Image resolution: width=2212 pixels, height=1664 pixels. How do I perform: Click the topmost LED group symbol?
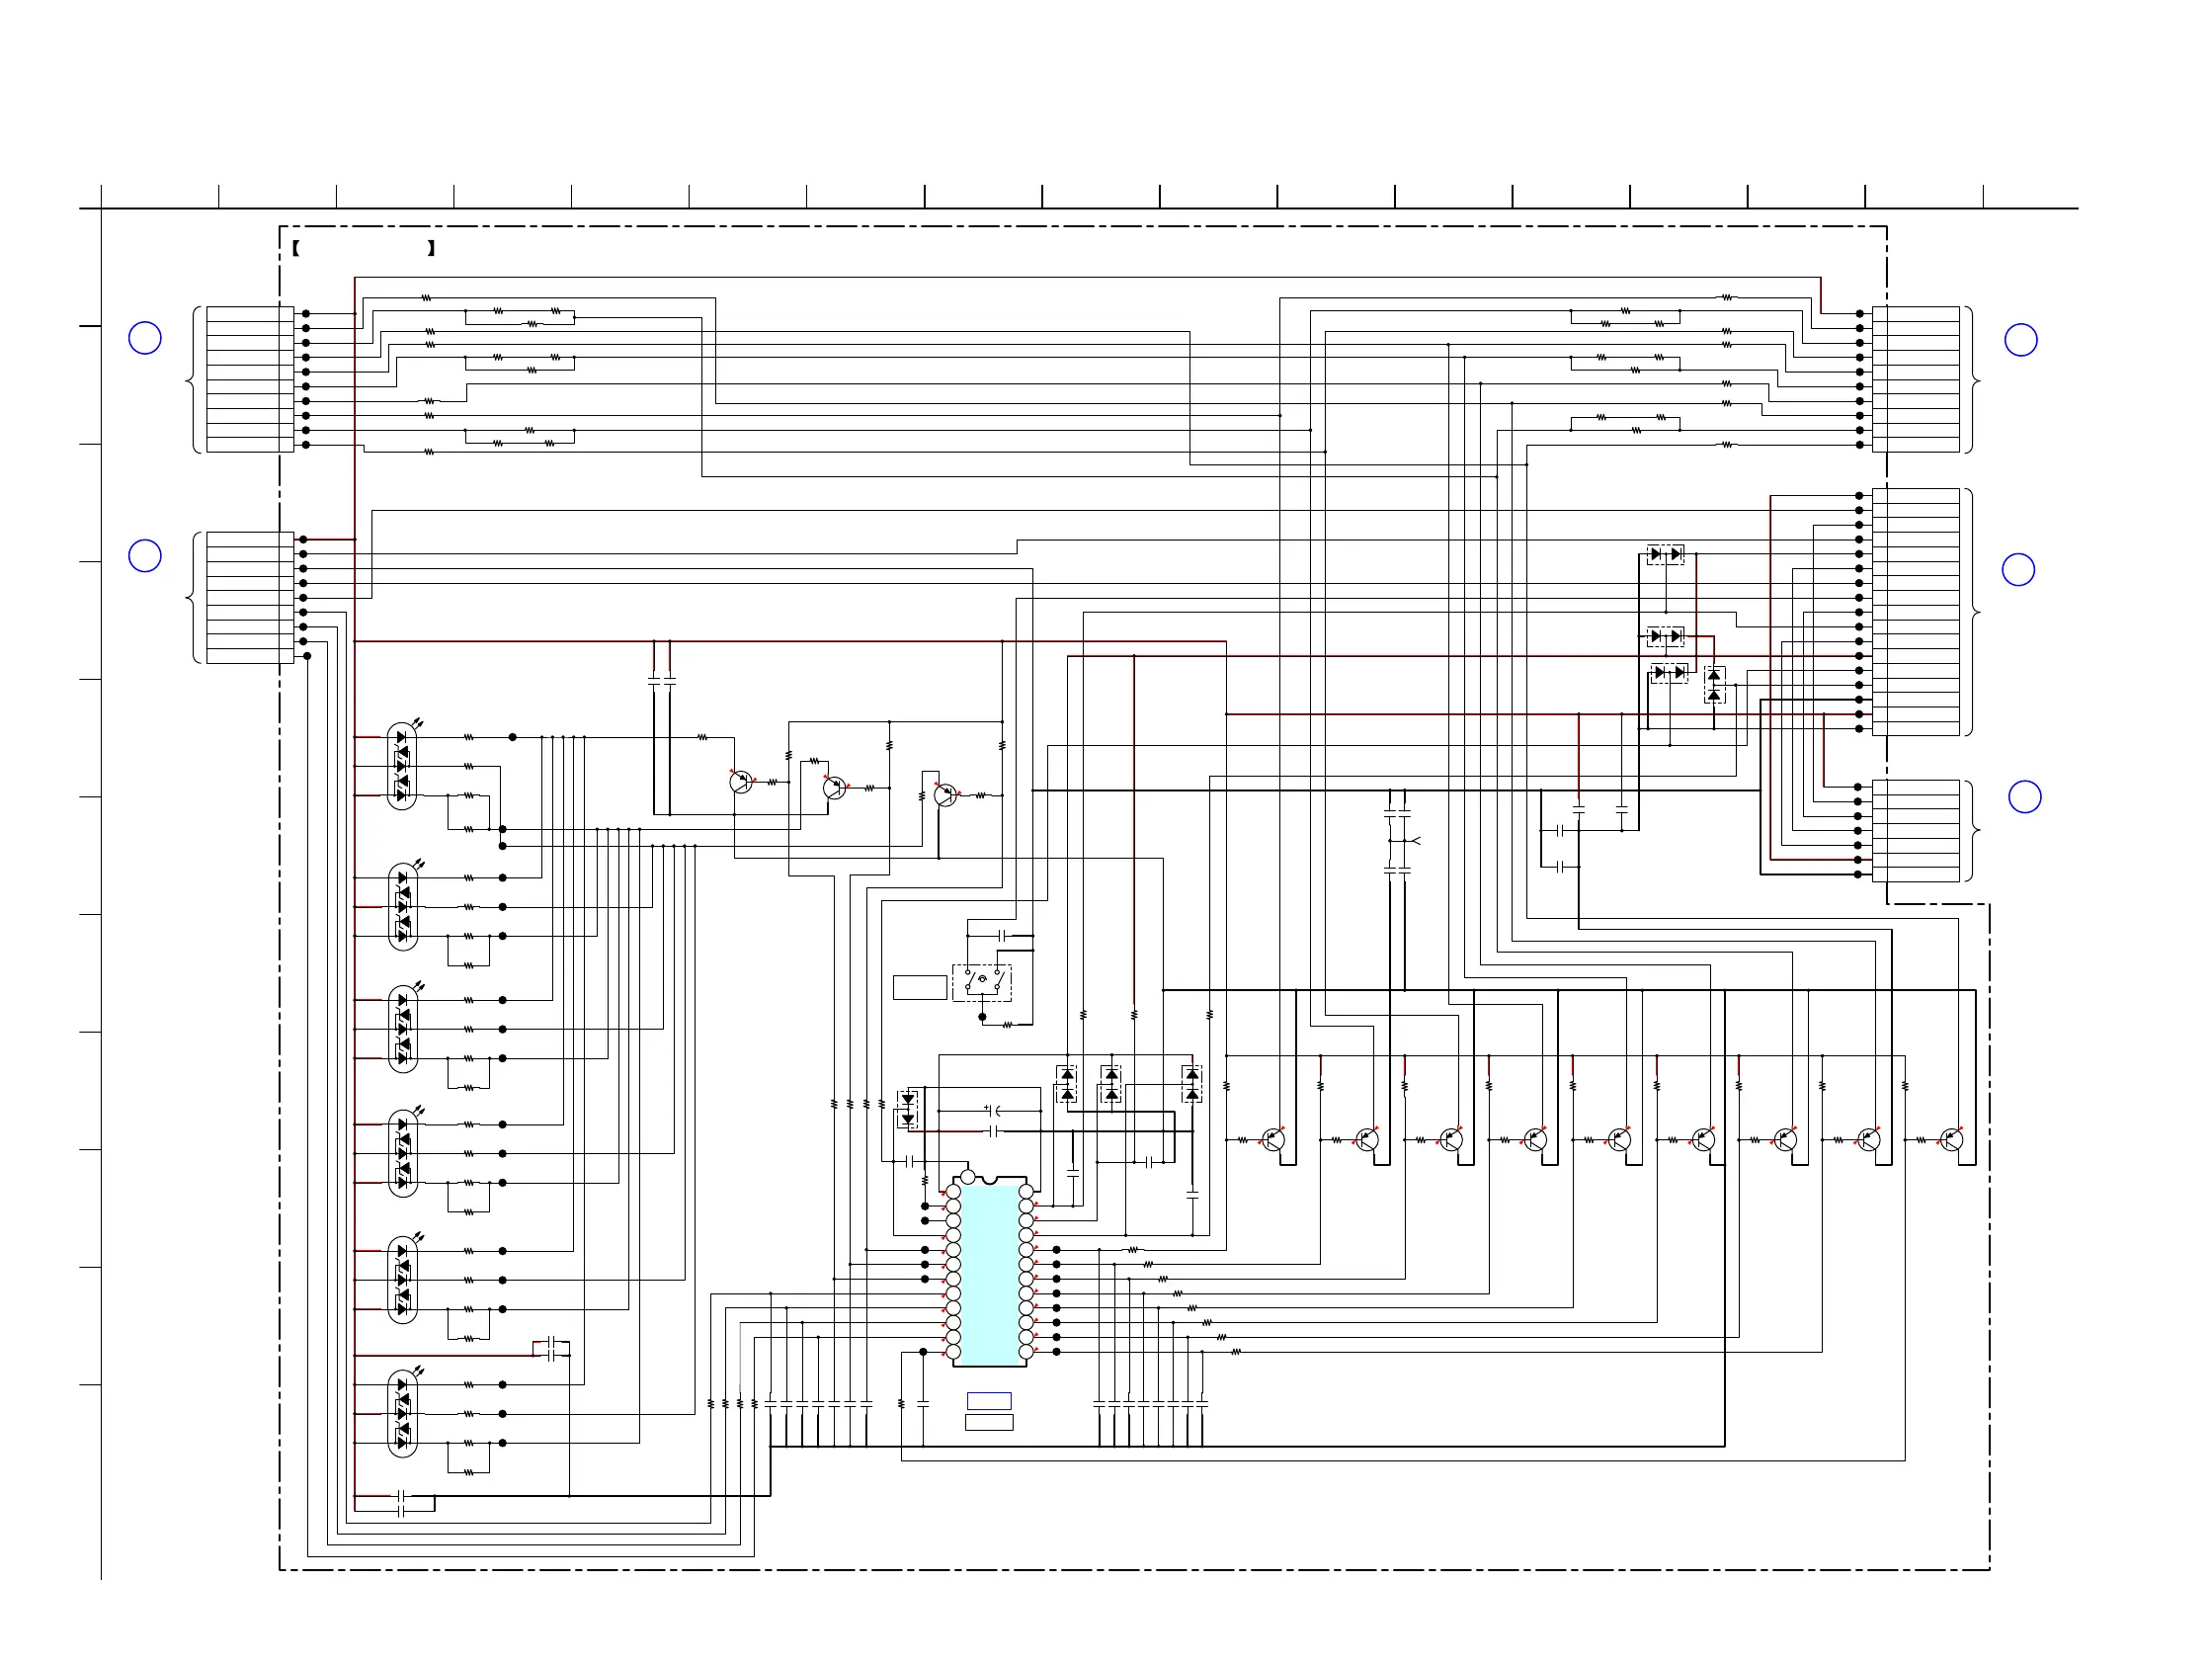402,766
